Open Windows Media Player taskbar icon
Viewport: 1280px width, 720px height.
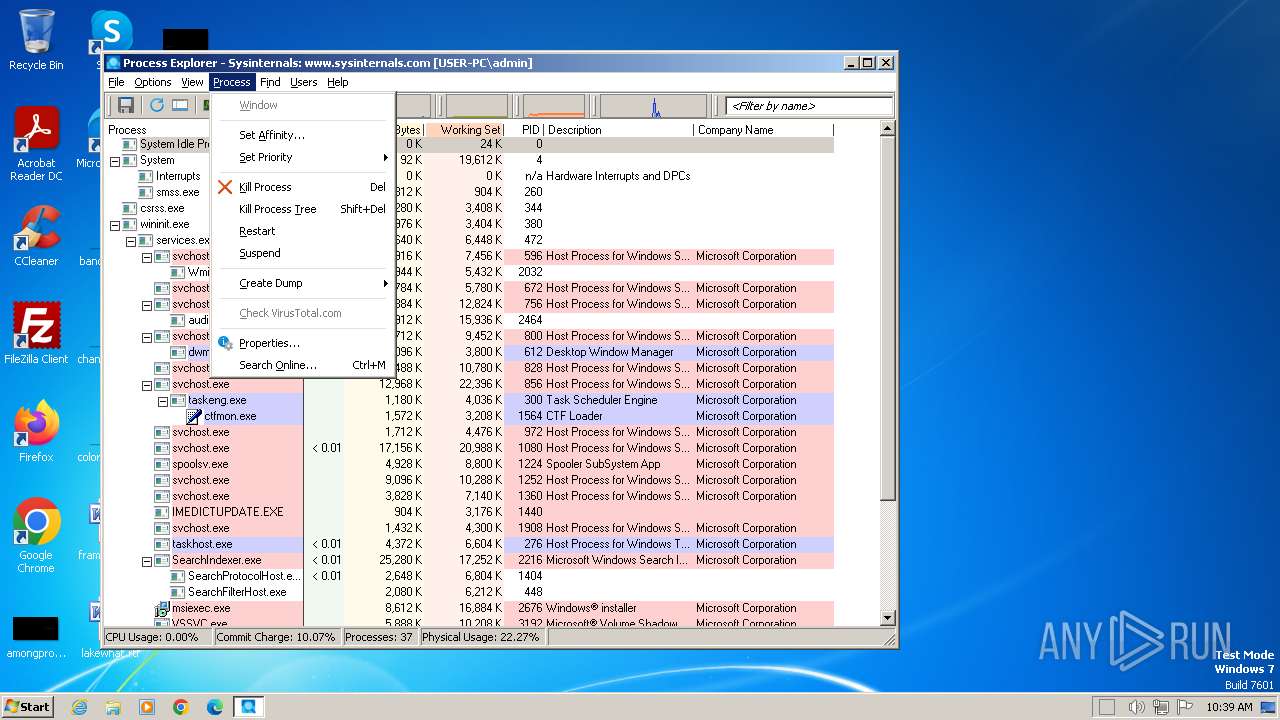point(147,707)
